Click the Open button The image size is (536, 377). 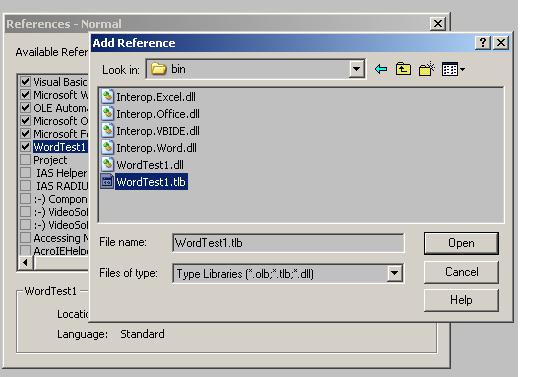click(x=461, y=243)
